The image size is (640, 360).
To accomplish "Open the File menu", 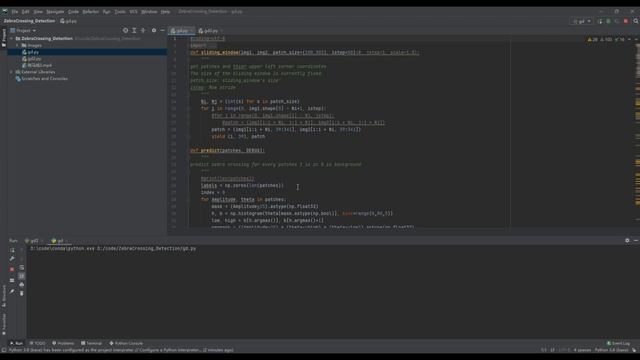I will [15, 12].
